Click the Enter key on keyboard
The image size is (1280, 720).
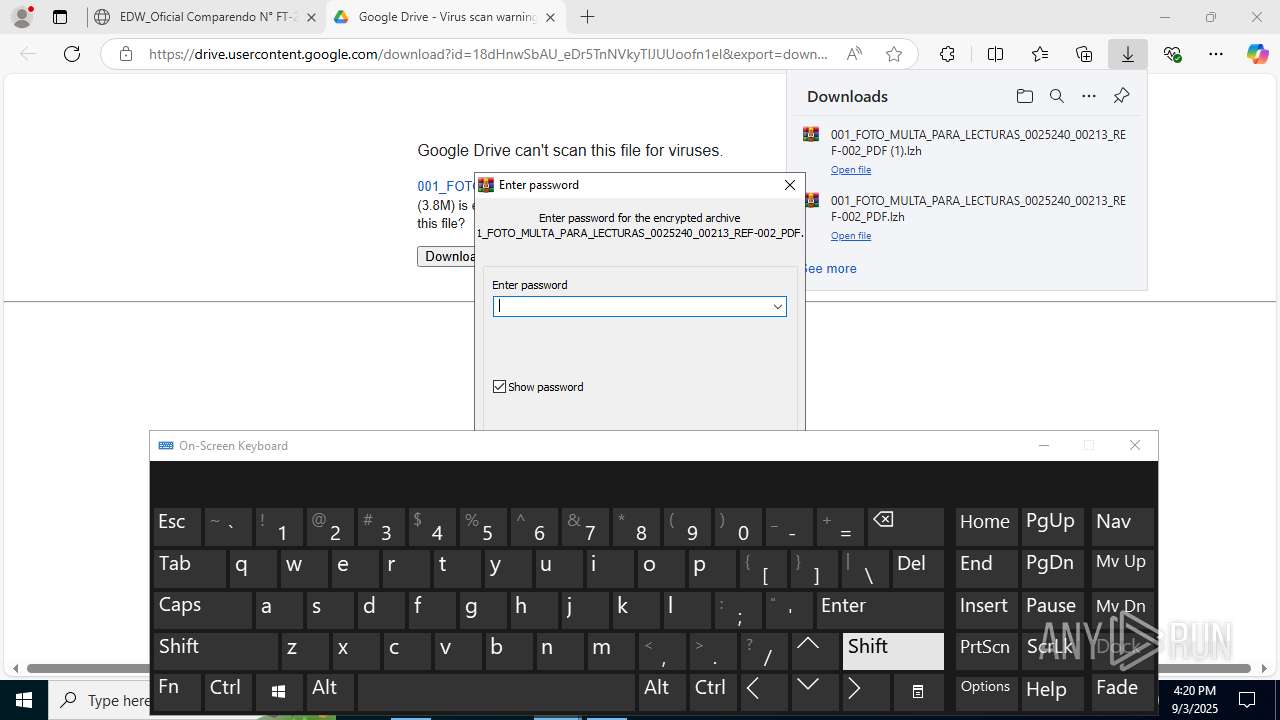click(x=879, y=609)
